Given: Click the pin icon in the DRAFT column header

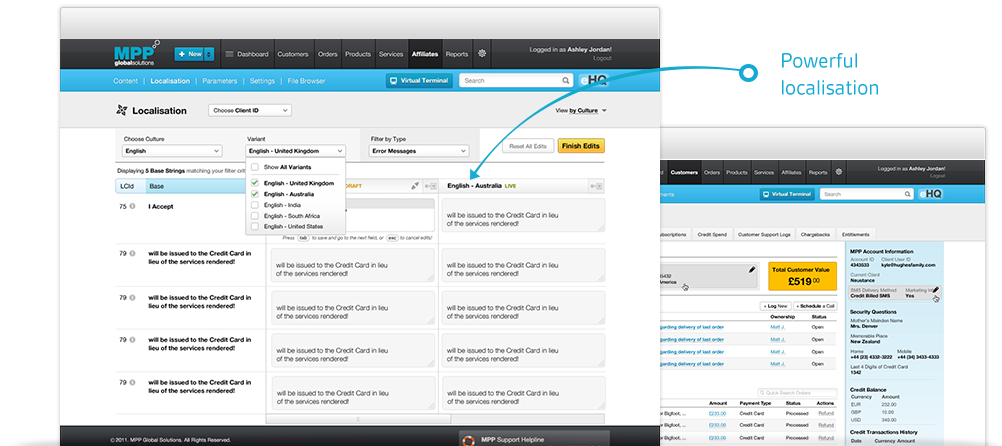Looking at the screenshot, I should pyautogui.click(x=415, y=186).
